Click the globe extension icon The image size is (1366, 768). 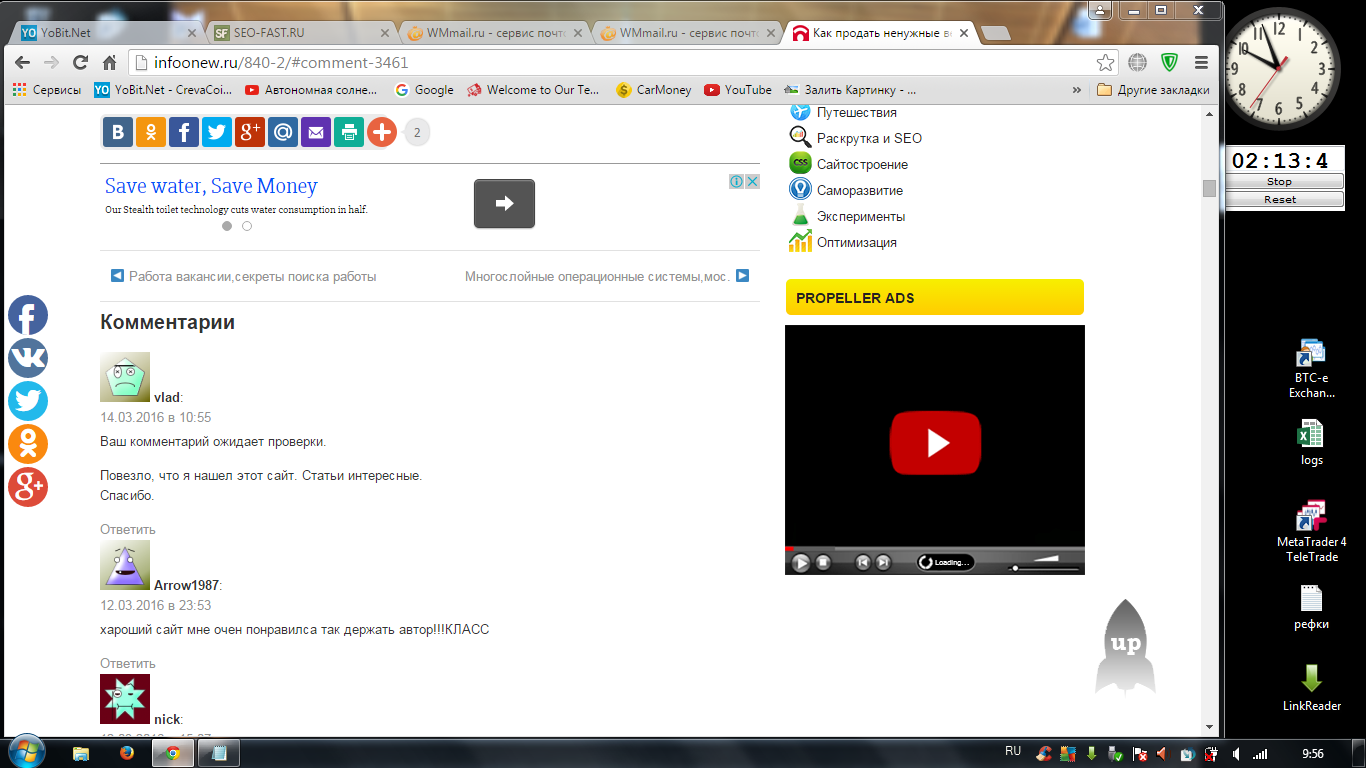pyautogui.click(x=1137, y=62)
